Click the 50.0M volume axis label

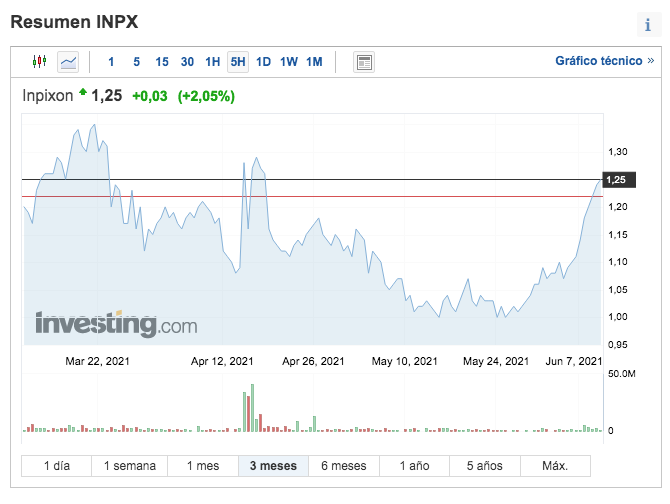pyautogui.click(x=622, y=374)
